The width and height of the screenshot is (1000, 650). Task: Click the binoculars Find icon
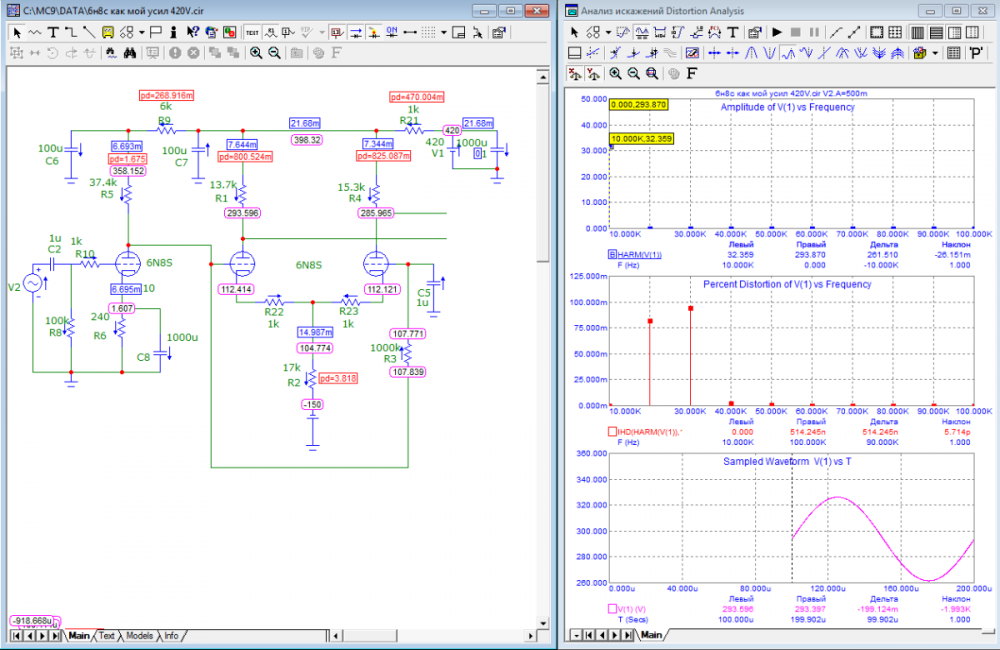[130, 52]
